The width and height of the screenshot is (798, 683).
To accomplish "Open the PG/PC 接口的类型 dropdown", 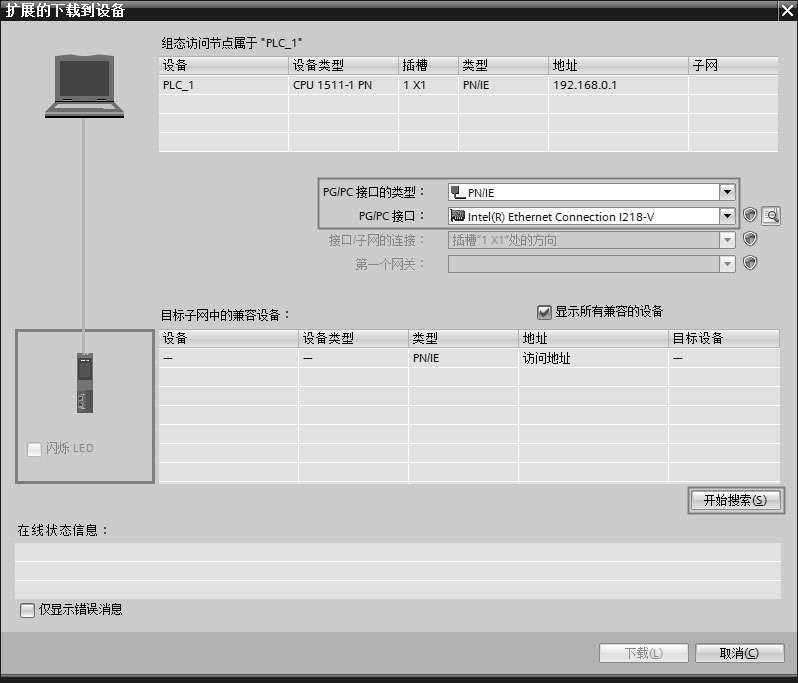I will click(x=727, y=192).
